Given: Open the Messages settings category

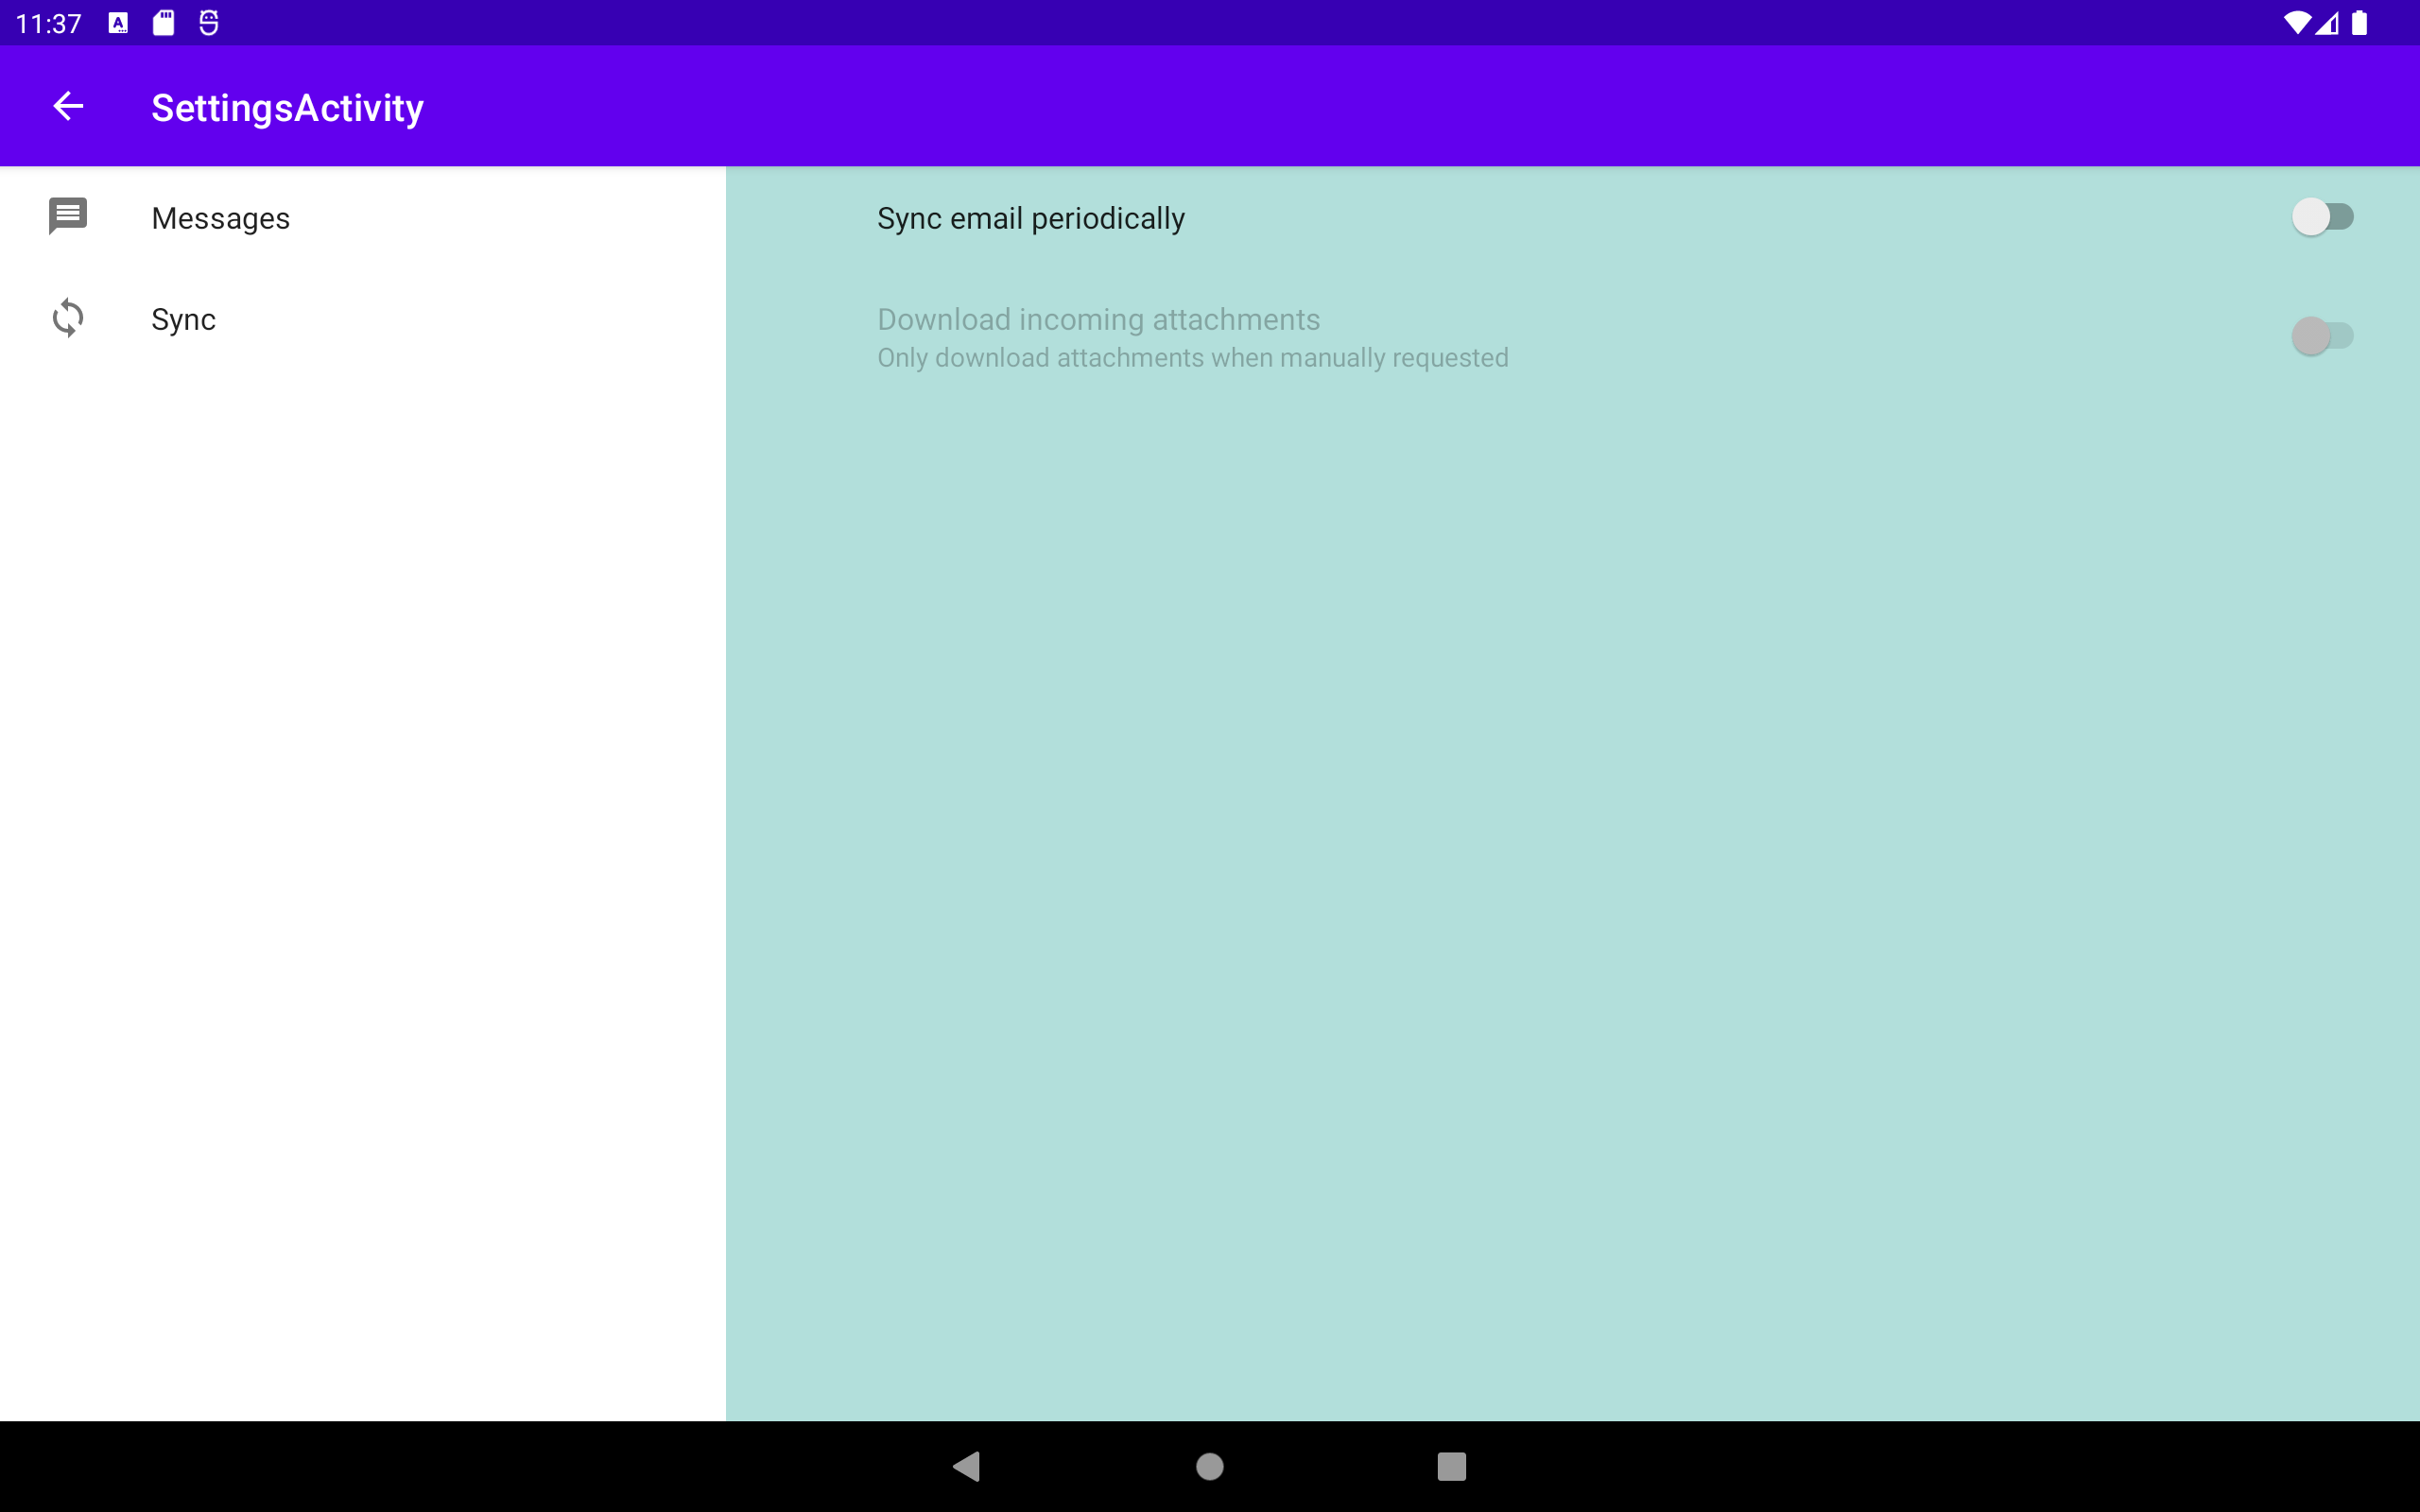Looking at the screenshot, I should pyautogui.click(x=220, y=218).
